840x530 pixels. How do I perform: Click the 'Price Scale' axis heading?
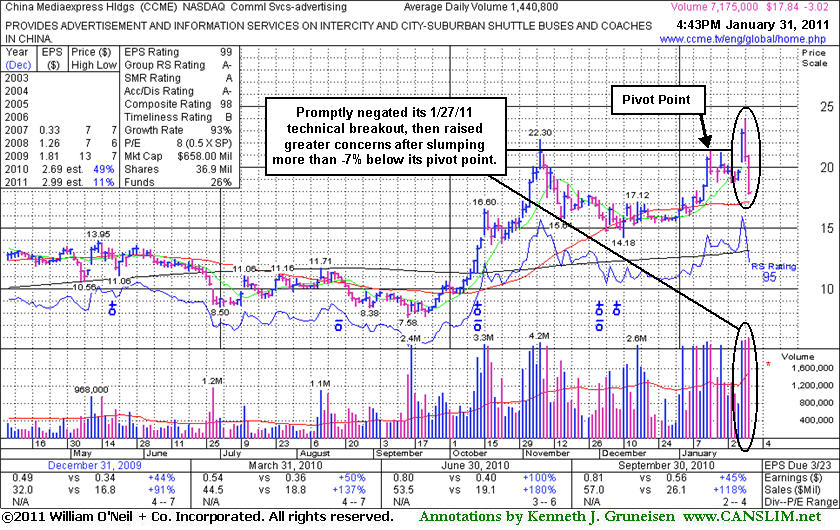(814, 58)
